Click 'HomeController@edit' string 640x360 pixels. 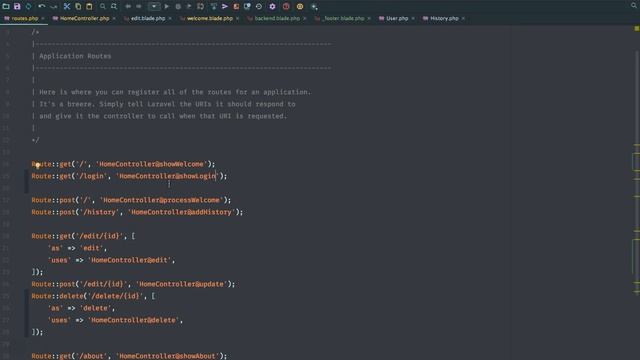coord(129,260)
